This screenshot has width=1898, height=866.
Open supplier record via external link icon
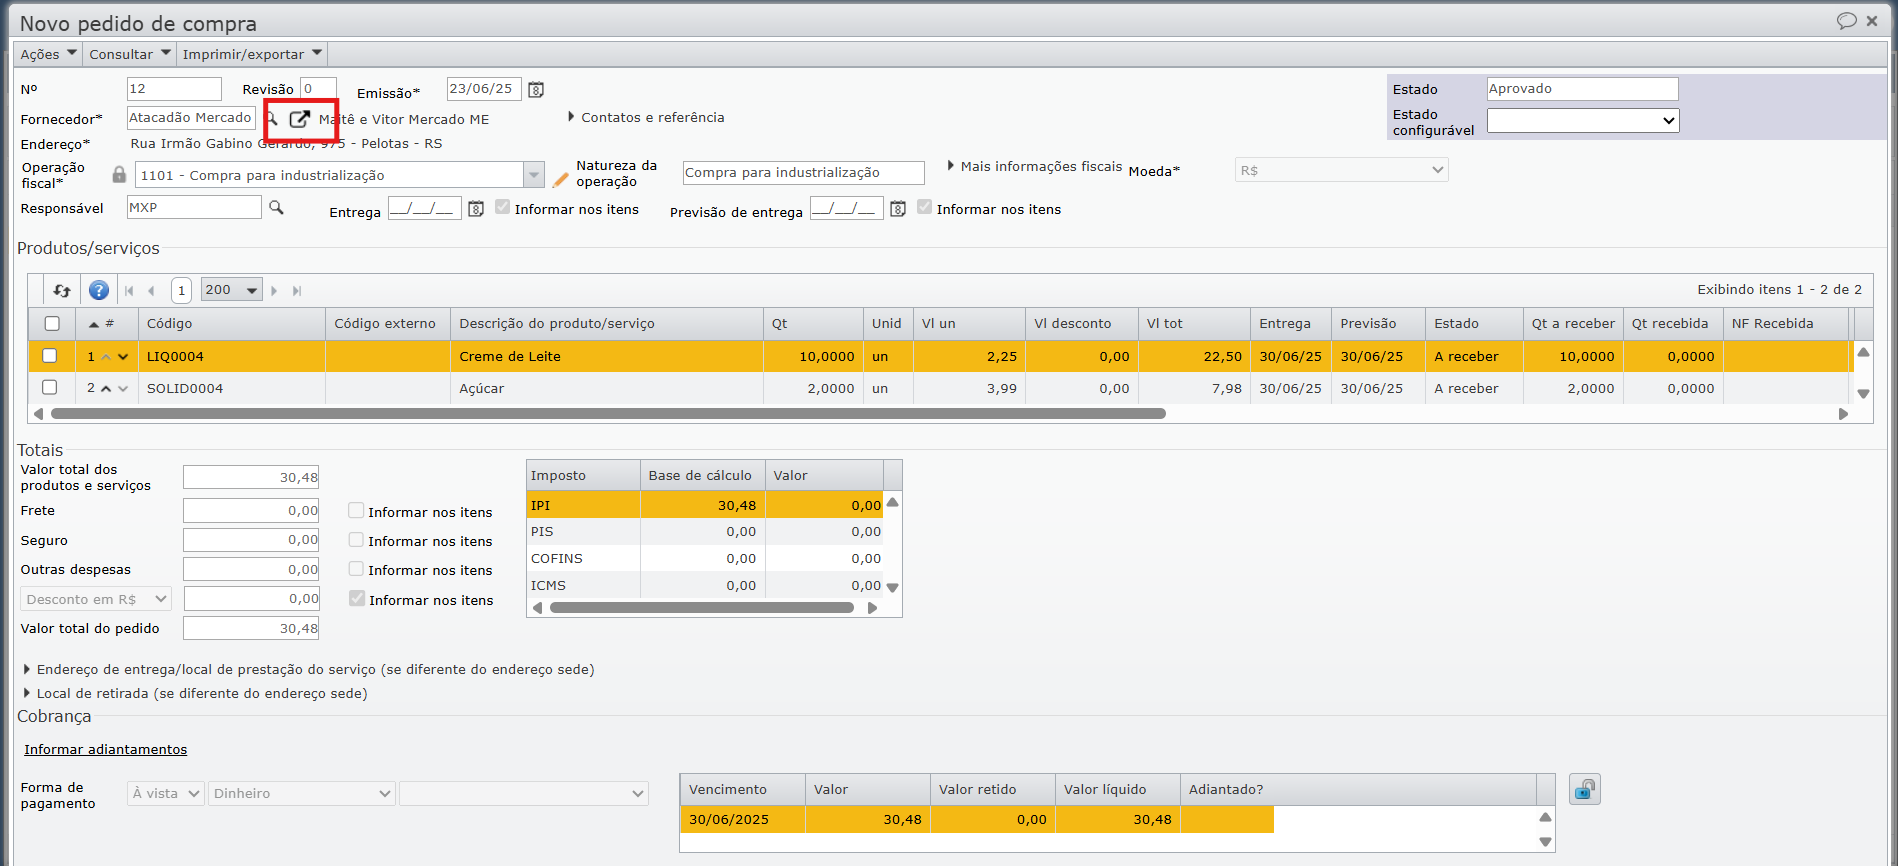click(299, 119)
